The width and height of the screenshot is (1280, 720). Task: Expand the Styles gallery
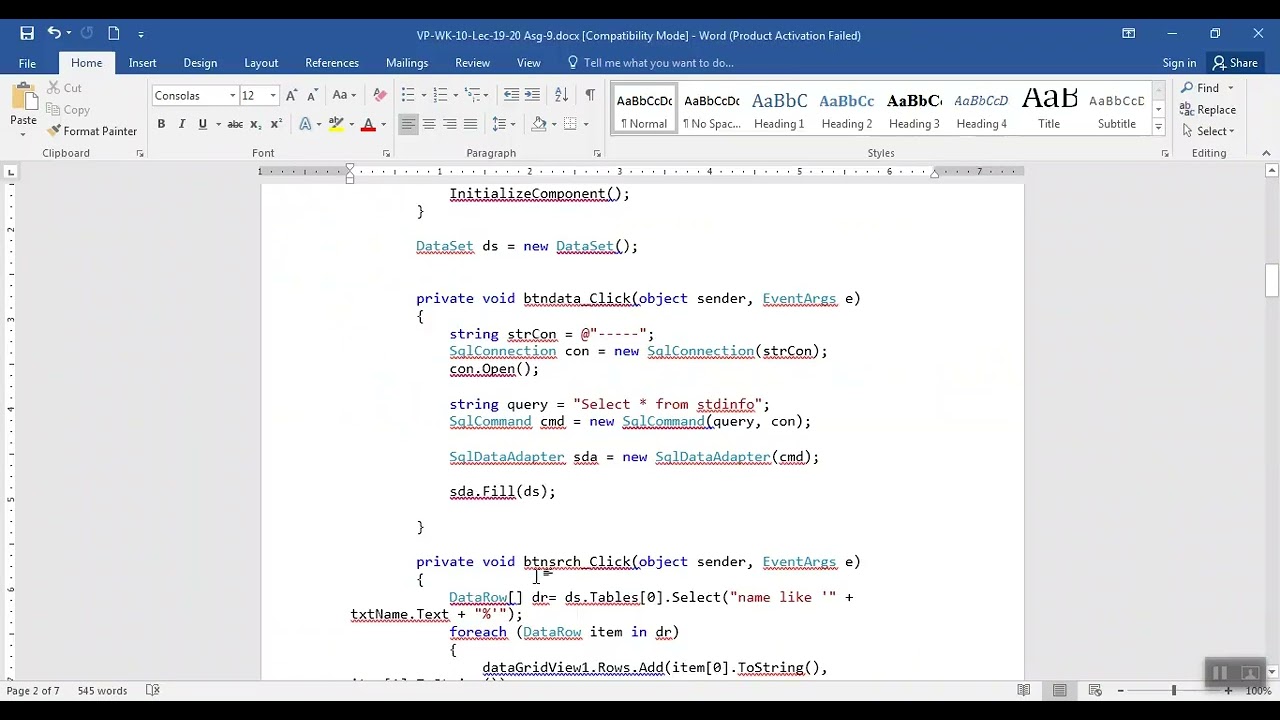(1158, 127)
